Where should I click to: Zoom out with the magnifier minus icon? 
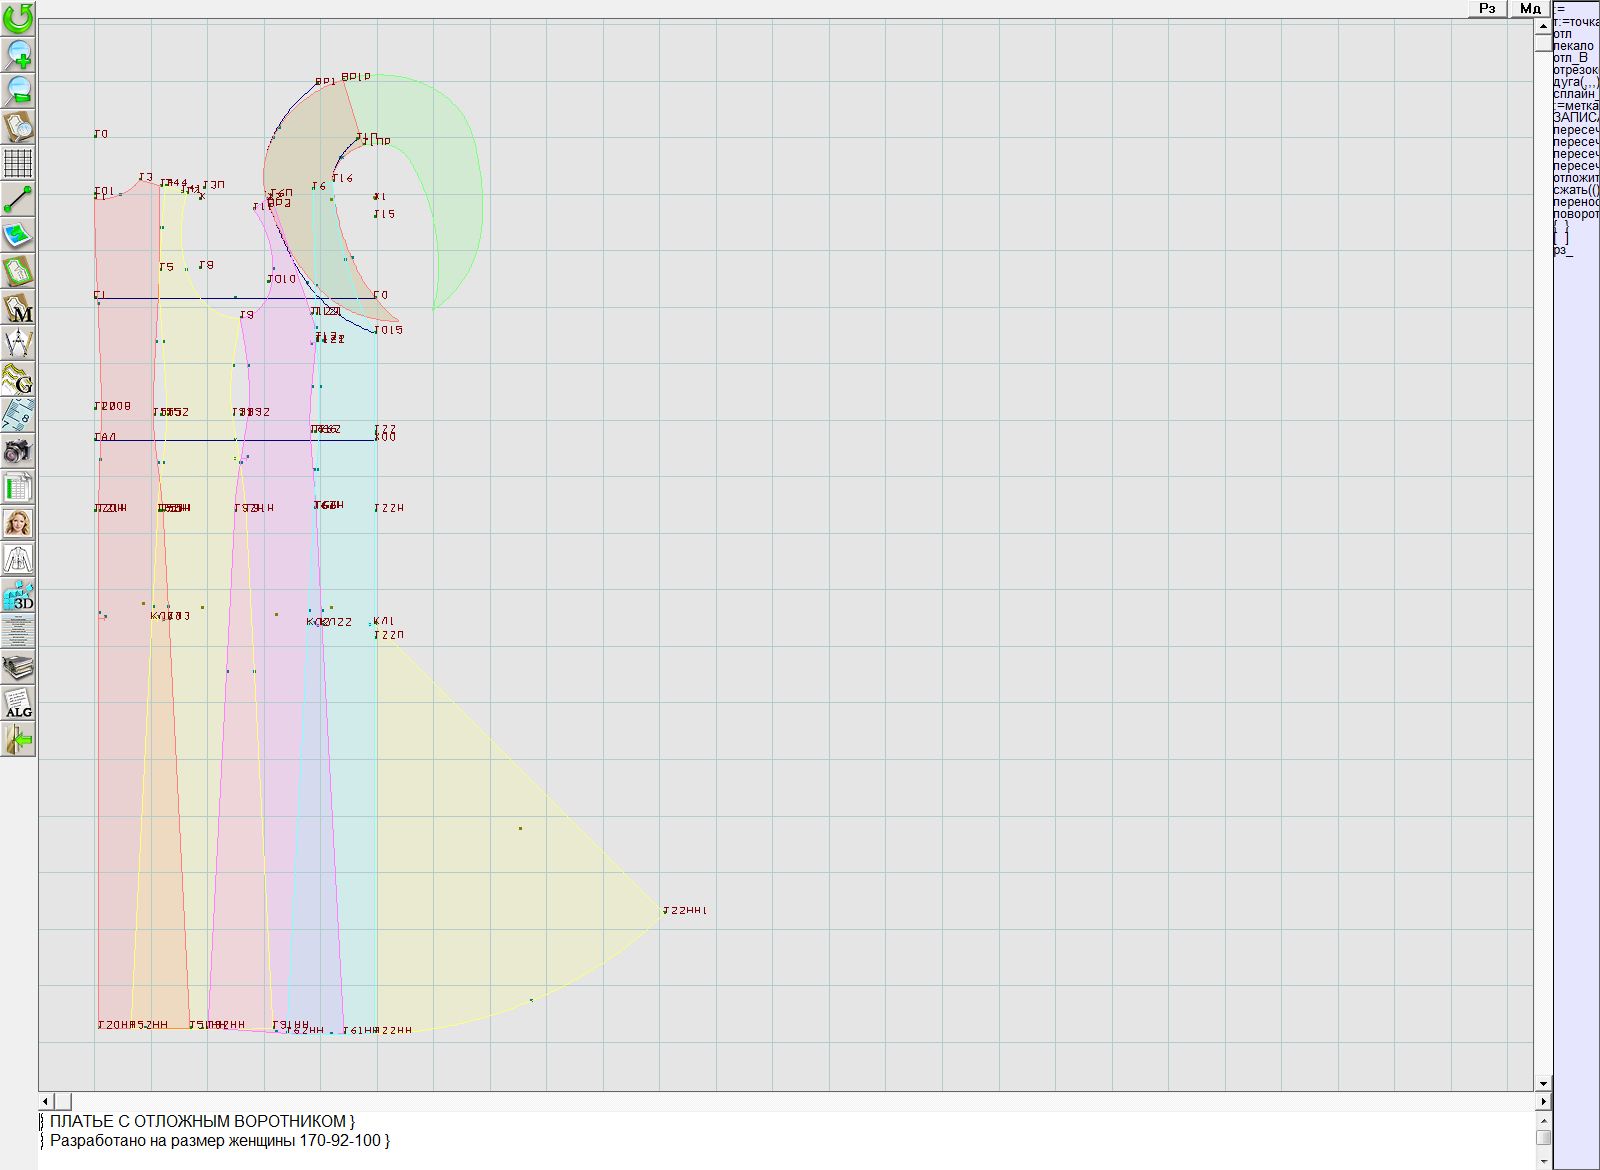click(x=18, y=90)
